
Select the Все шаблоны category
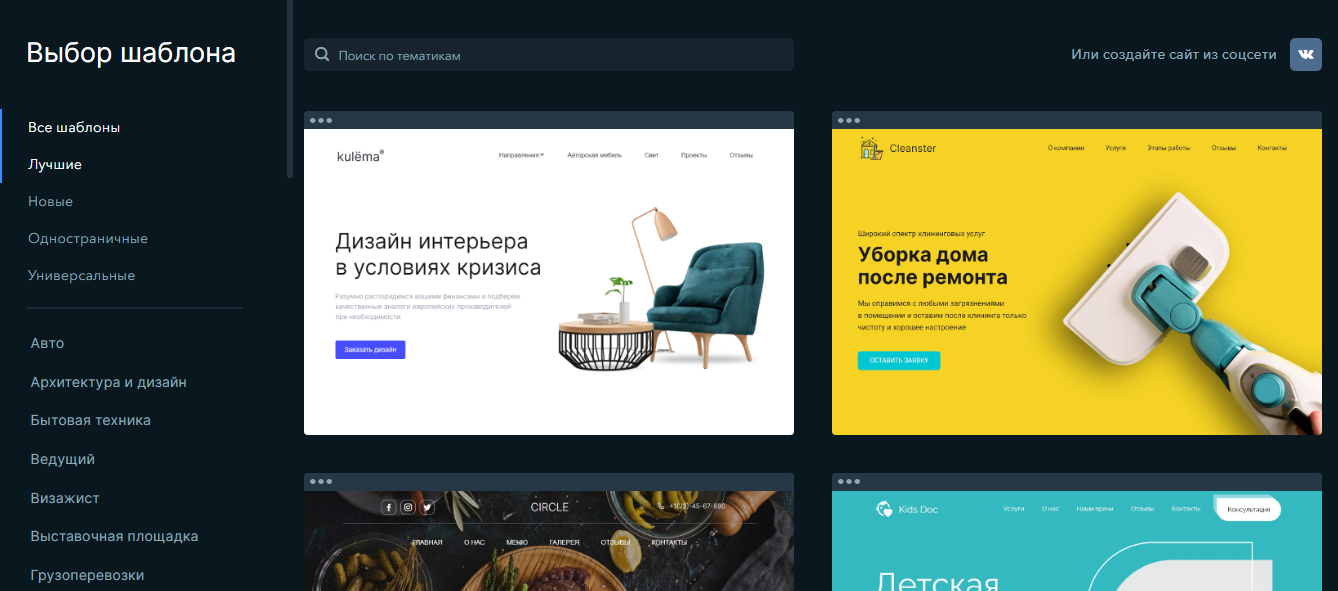tap(74, 127)
